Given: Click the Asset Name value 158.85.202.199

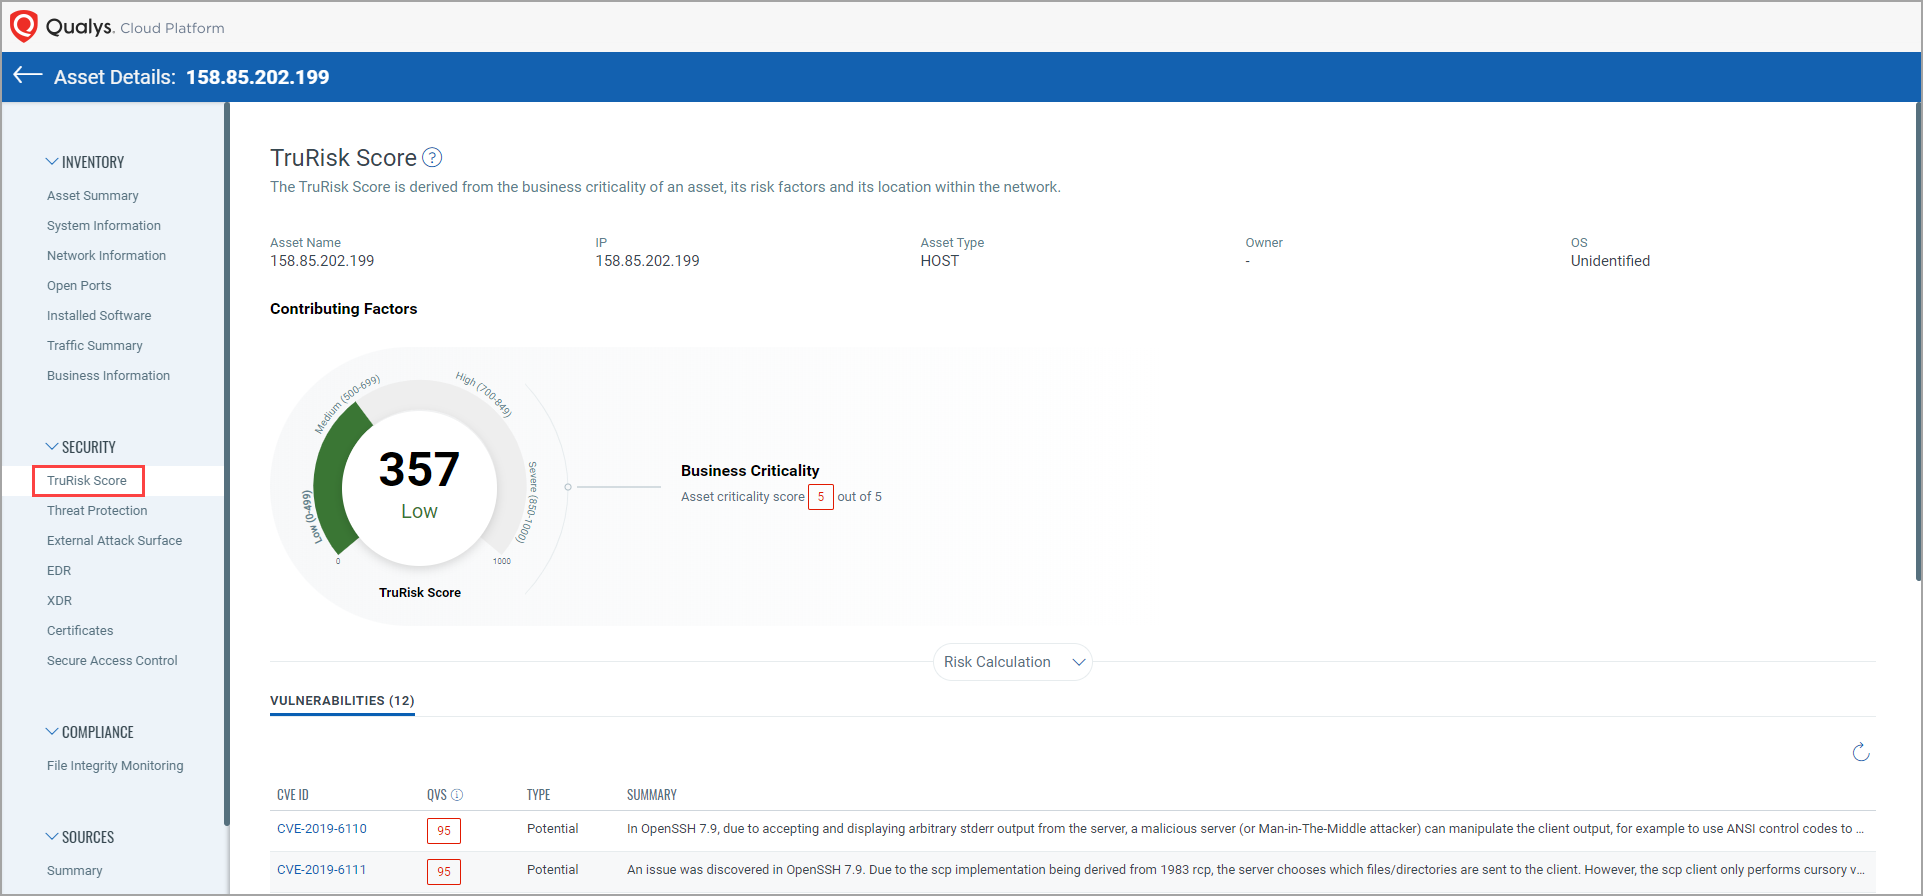Looking at the screenshot, I should coord(322,261).
